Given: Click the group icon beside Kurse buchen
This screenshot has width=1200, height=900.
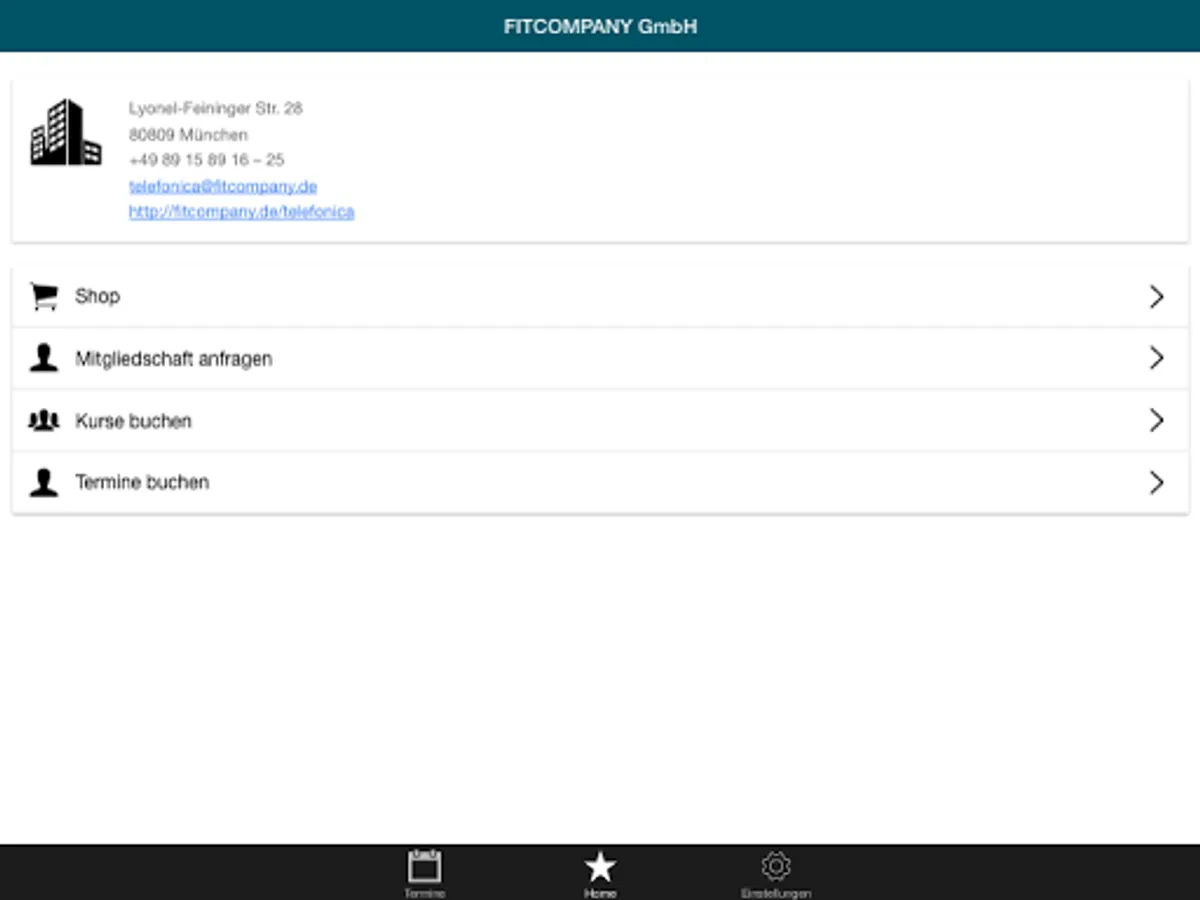Looking at the screenshot, I should click(44, 420).
